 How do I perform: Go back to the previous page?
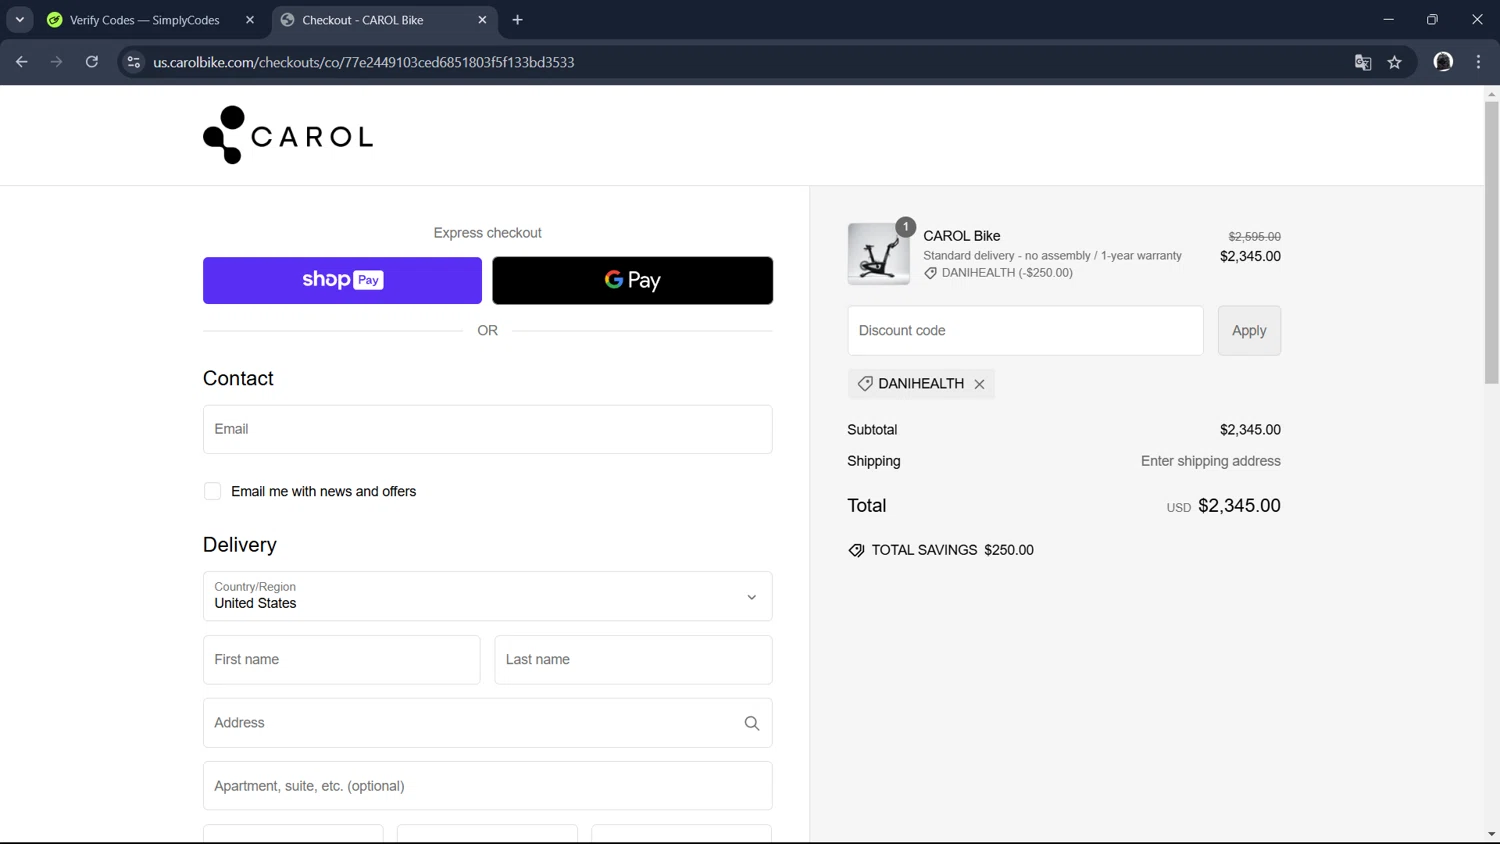pos(22,62)
